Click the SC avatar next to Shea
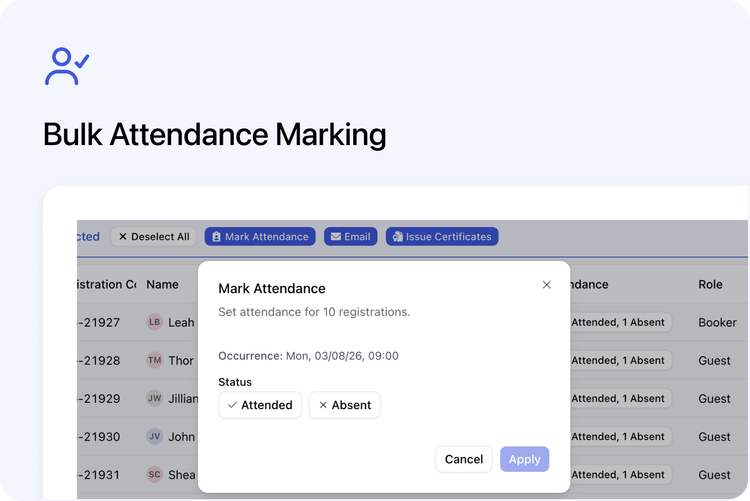This screenshot has width=750, height=501. [154, 474]
